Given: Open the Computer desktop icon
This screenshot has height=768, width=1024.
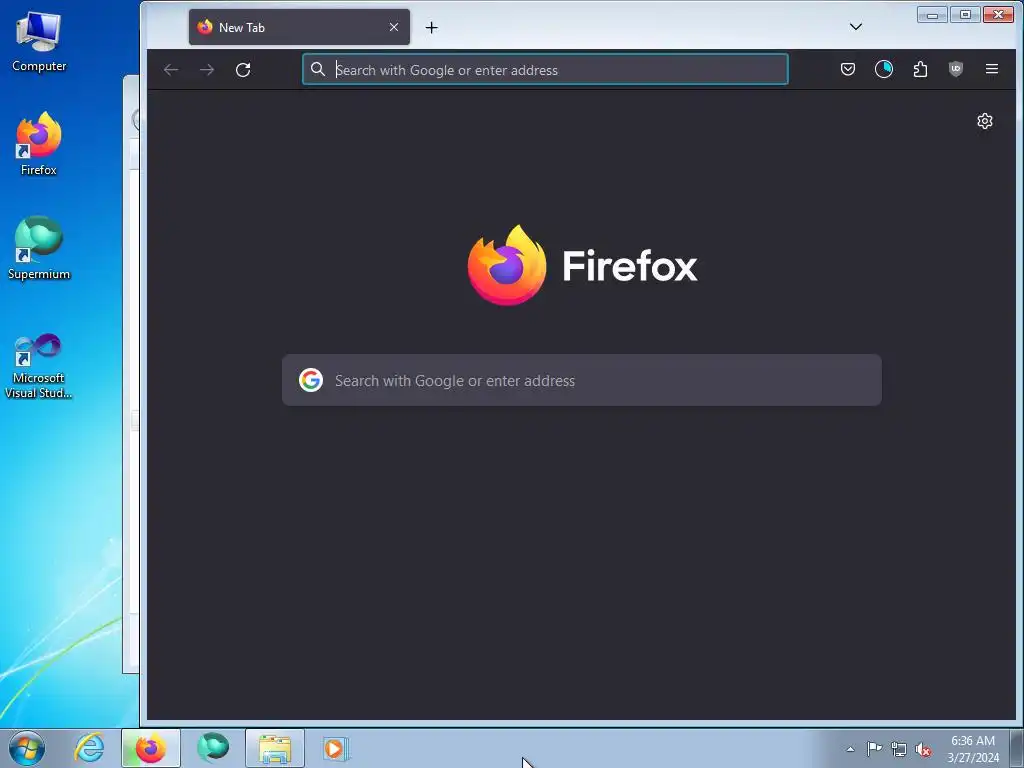Looking at the screenshot, I should pos(39,42).
